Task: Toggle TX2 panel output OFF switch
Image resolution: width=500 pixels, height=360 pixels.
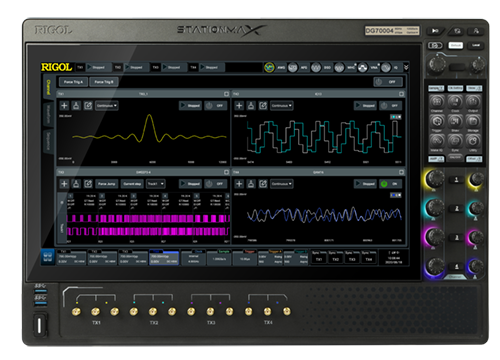Action: coord(391,106)
